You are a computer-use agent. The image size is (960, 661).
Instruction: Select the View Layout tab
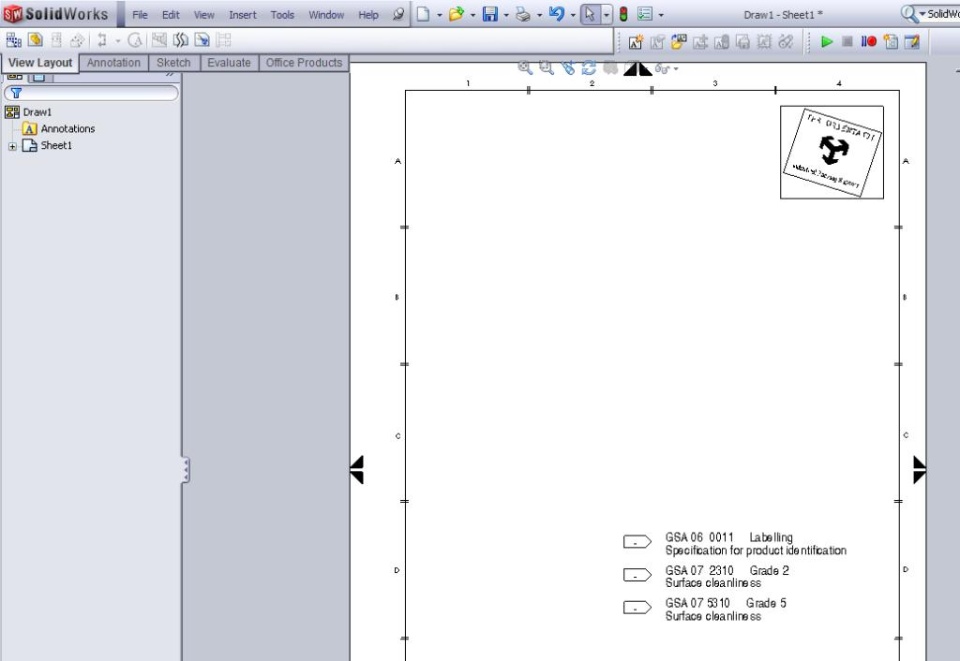pyautogui.click(x=40, y=62)
